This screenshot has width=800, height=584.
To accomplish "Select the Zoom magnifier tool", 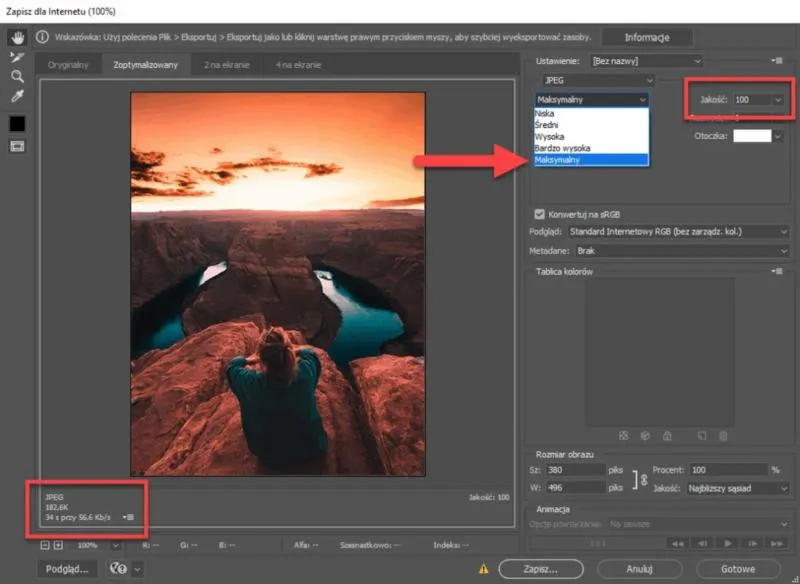I will coord(17,76).
